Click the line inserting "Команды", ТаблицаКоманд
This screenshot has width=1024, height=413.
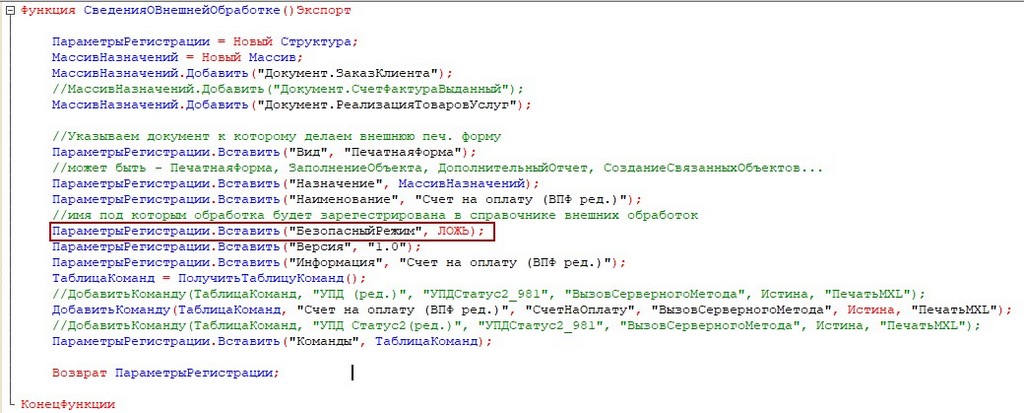[x=270, y=341]
